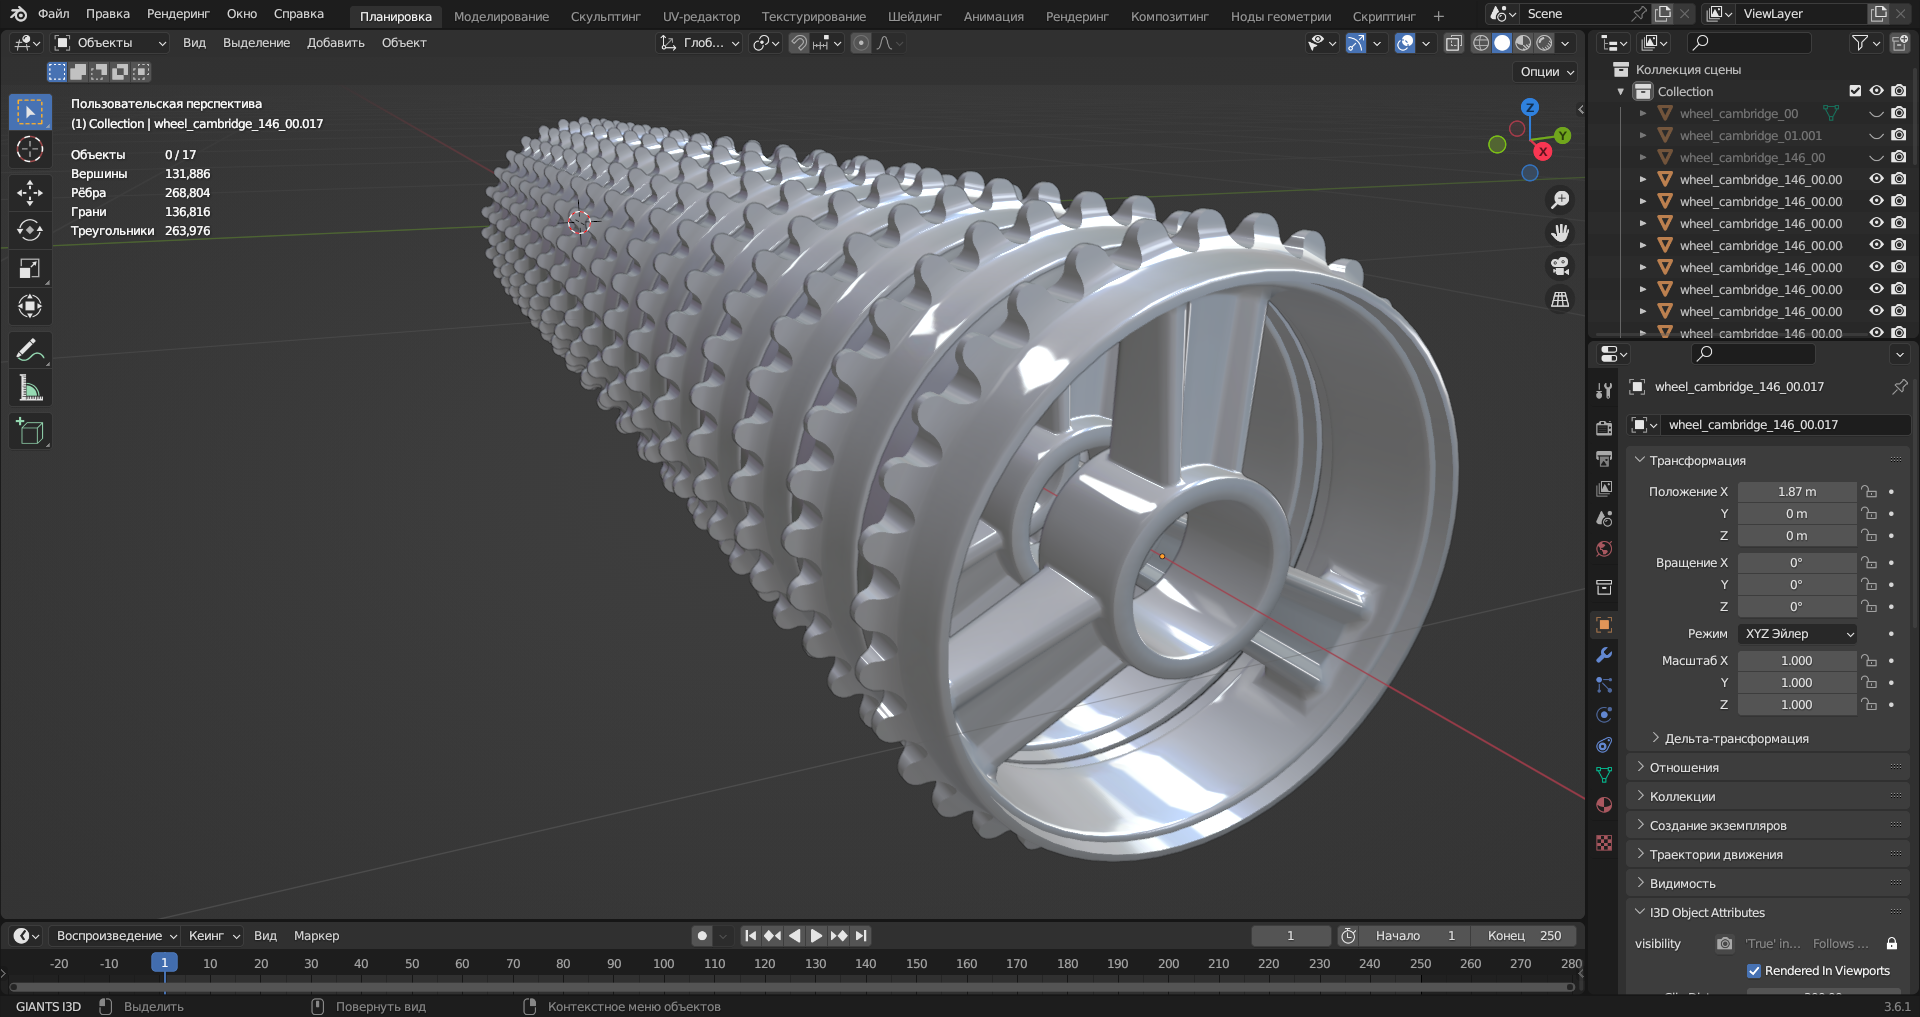Viewport: 1920px width, 1017px height.
Task: Select the Measure ruler tool
Action: pyautogui.click(x=30, y=388)
